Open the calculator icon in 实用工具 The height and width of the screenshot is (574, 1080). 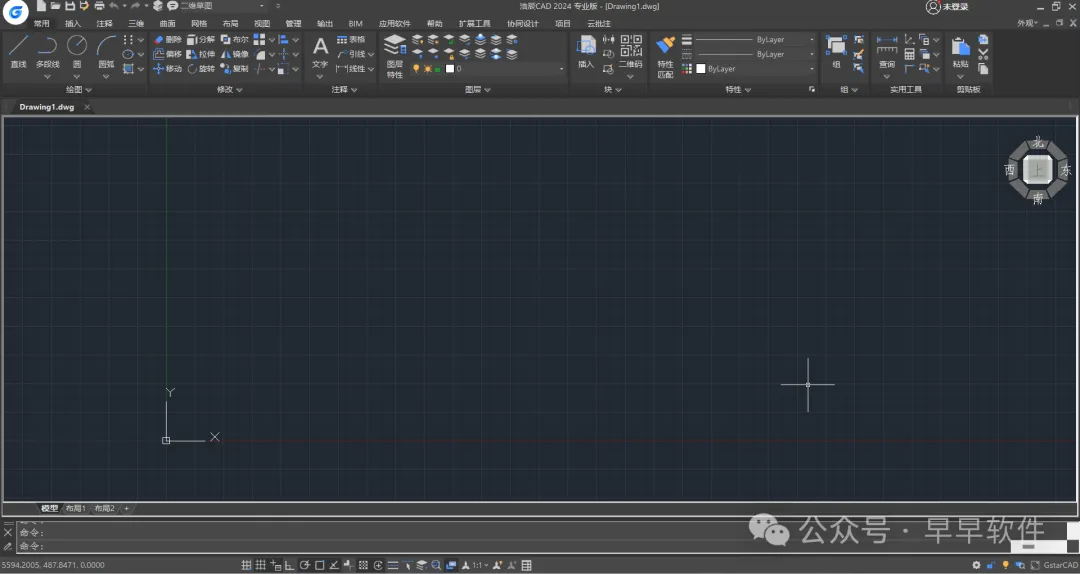click(x=909, y=54)
